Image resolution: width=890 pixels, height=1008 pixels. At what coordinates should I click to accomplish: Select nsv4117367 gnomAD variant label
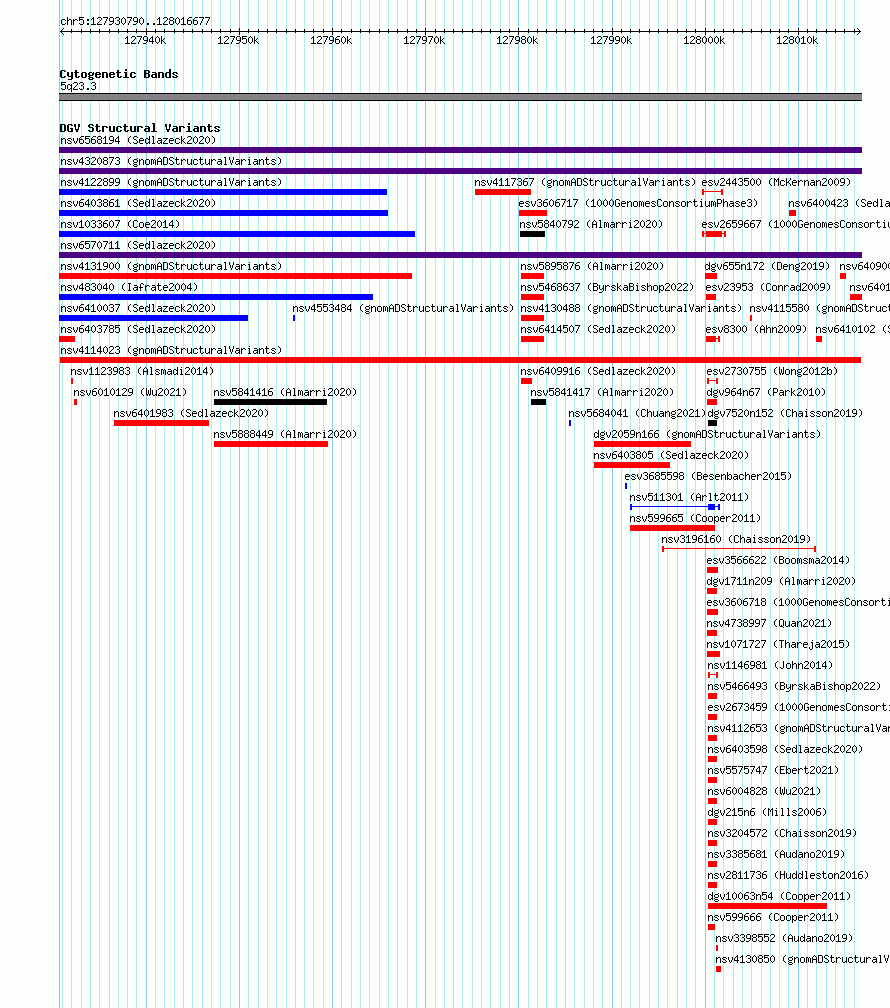pyautogui.click(x=585, y=183)
